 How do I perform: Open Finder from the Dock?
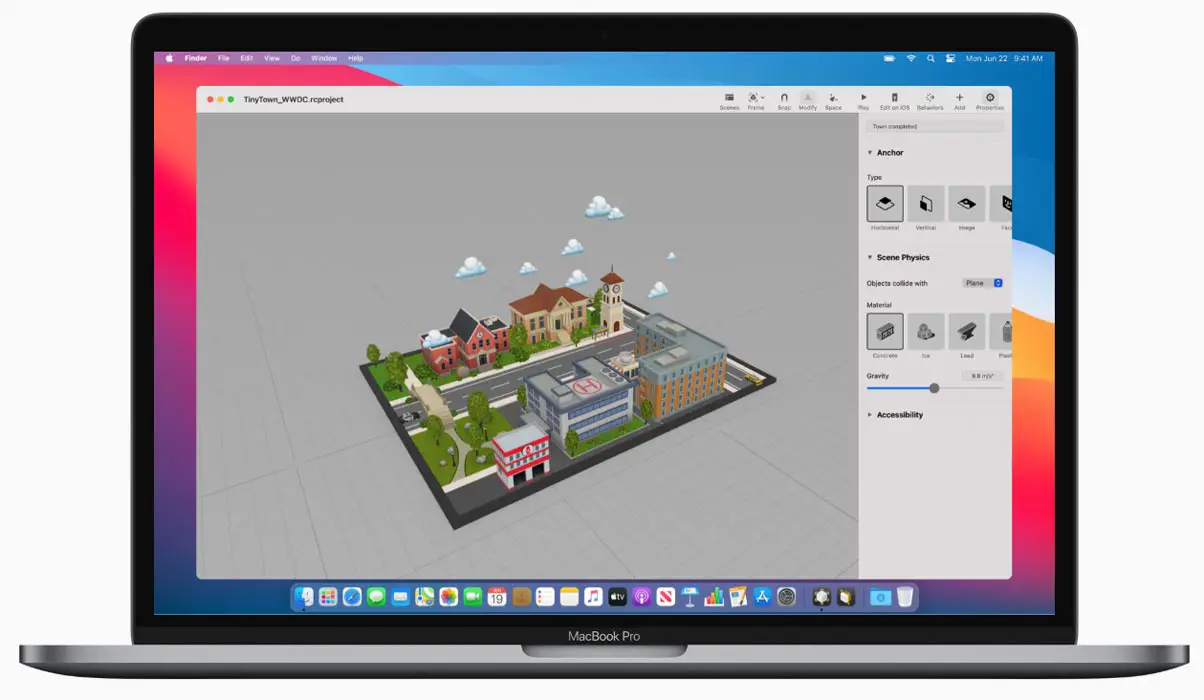pos(305,597)
